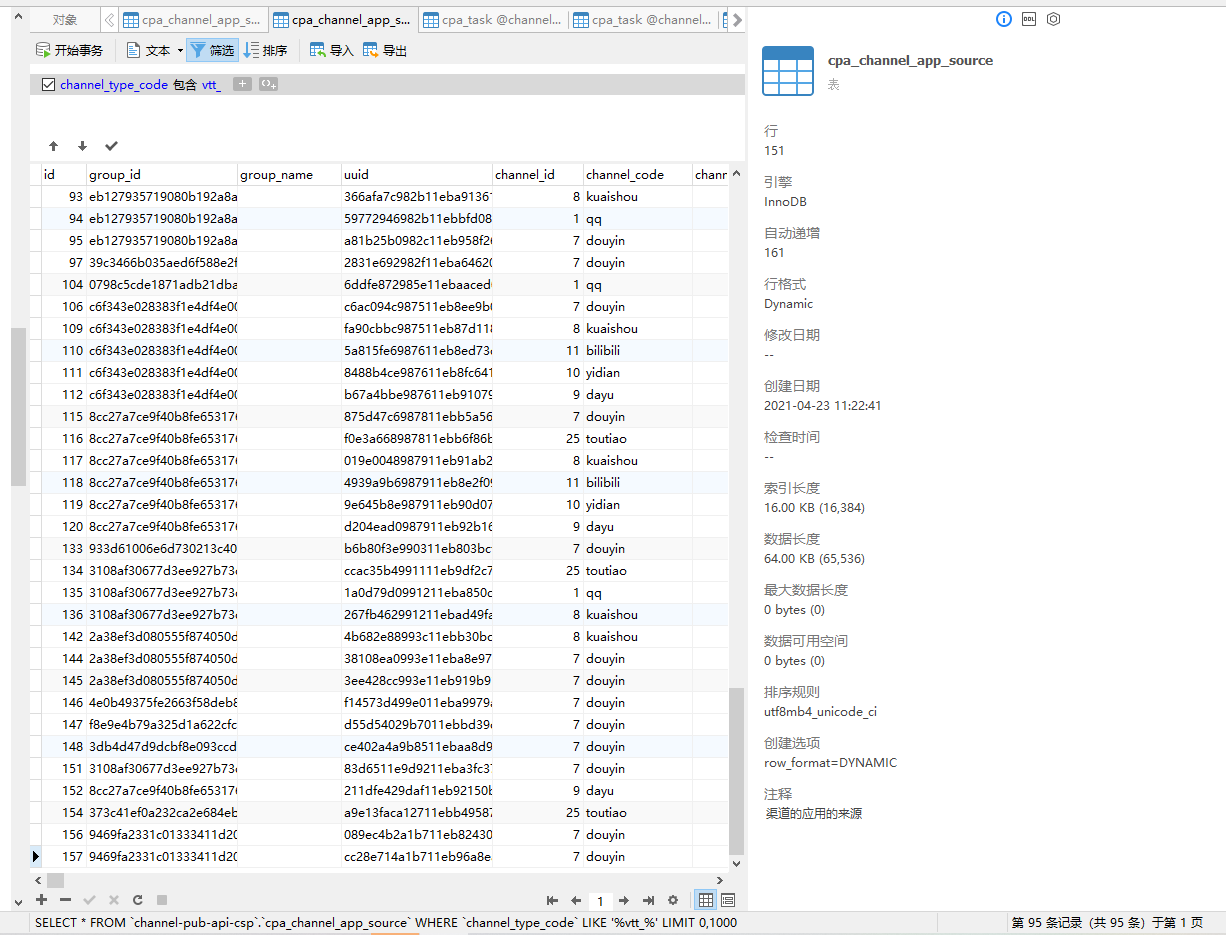The image size is (1226, 935).
Task: Click the channel_type_code filter field name
Action: tap(114, 85)
